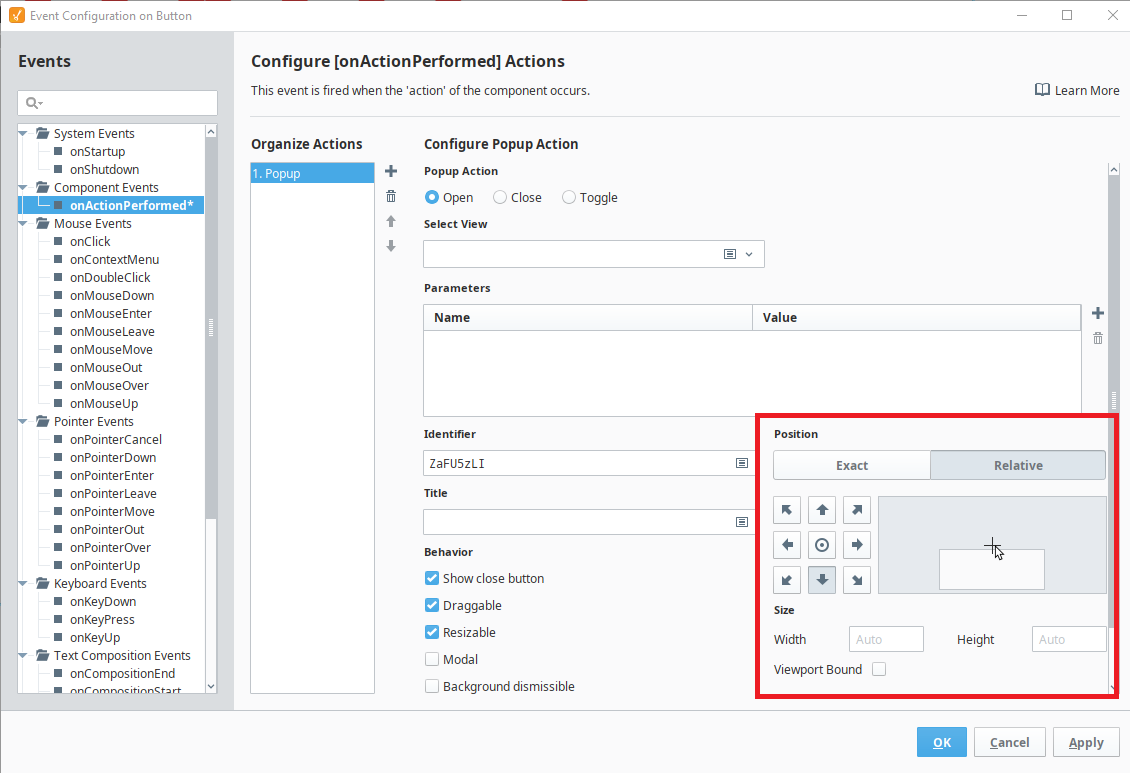Open the Select View dropdown arrow
This screenshot has width=1130, height=773.
(749, 254)
